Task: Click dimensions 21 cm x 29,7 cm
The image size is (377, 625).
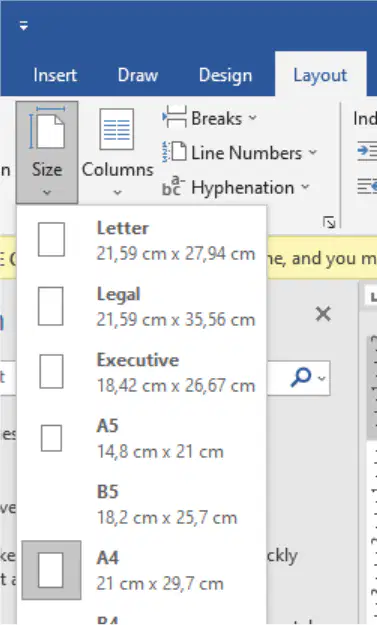Action: point(160,584)
